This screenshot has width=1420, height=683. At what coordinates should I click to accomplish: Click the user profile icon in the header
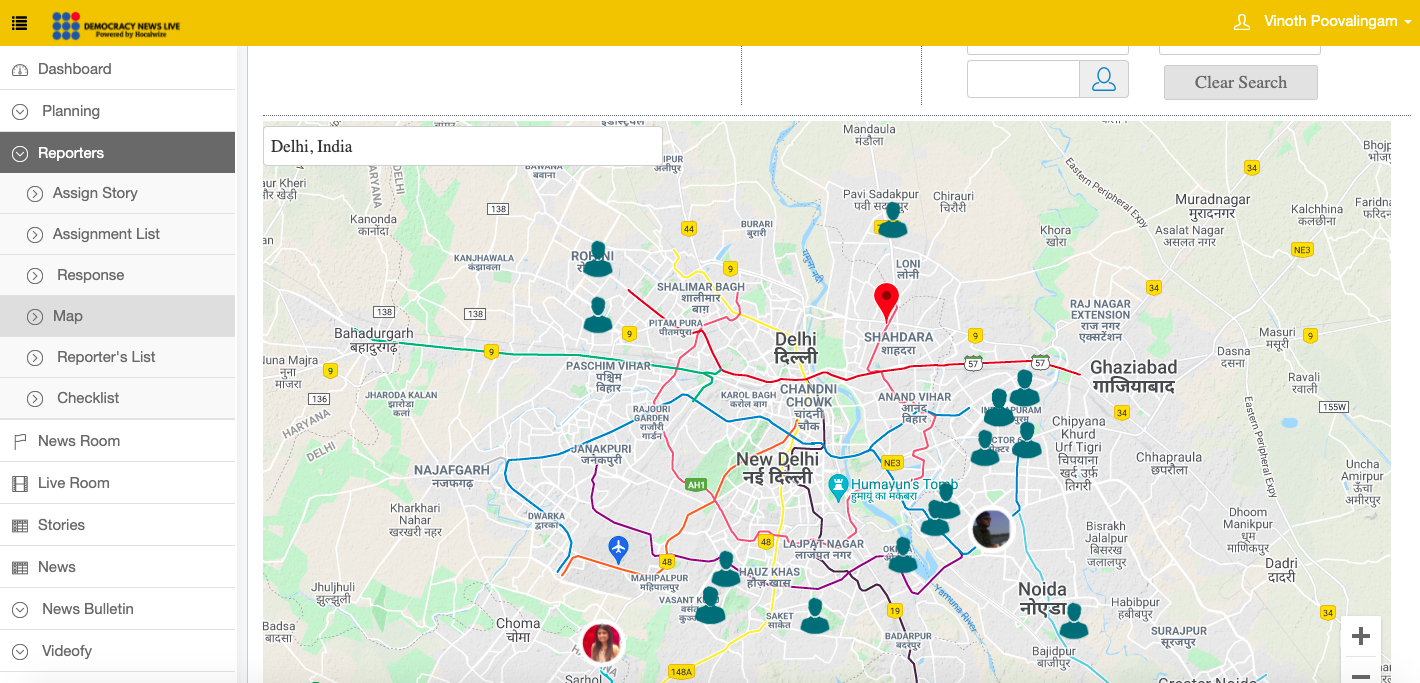click(x=1242, y=21)
